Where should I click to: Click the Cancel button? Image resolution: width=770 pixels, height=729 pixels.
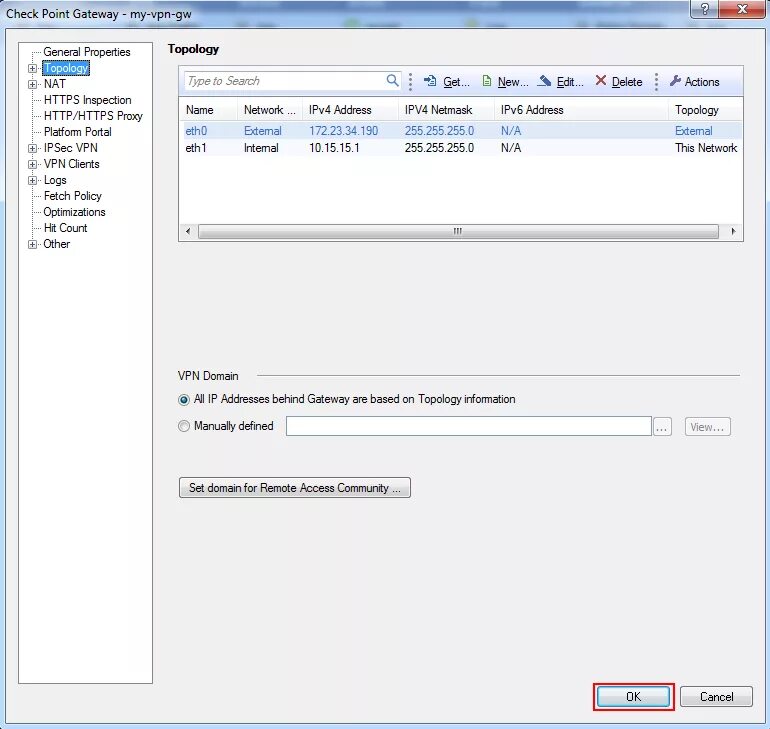coord(716,697)
